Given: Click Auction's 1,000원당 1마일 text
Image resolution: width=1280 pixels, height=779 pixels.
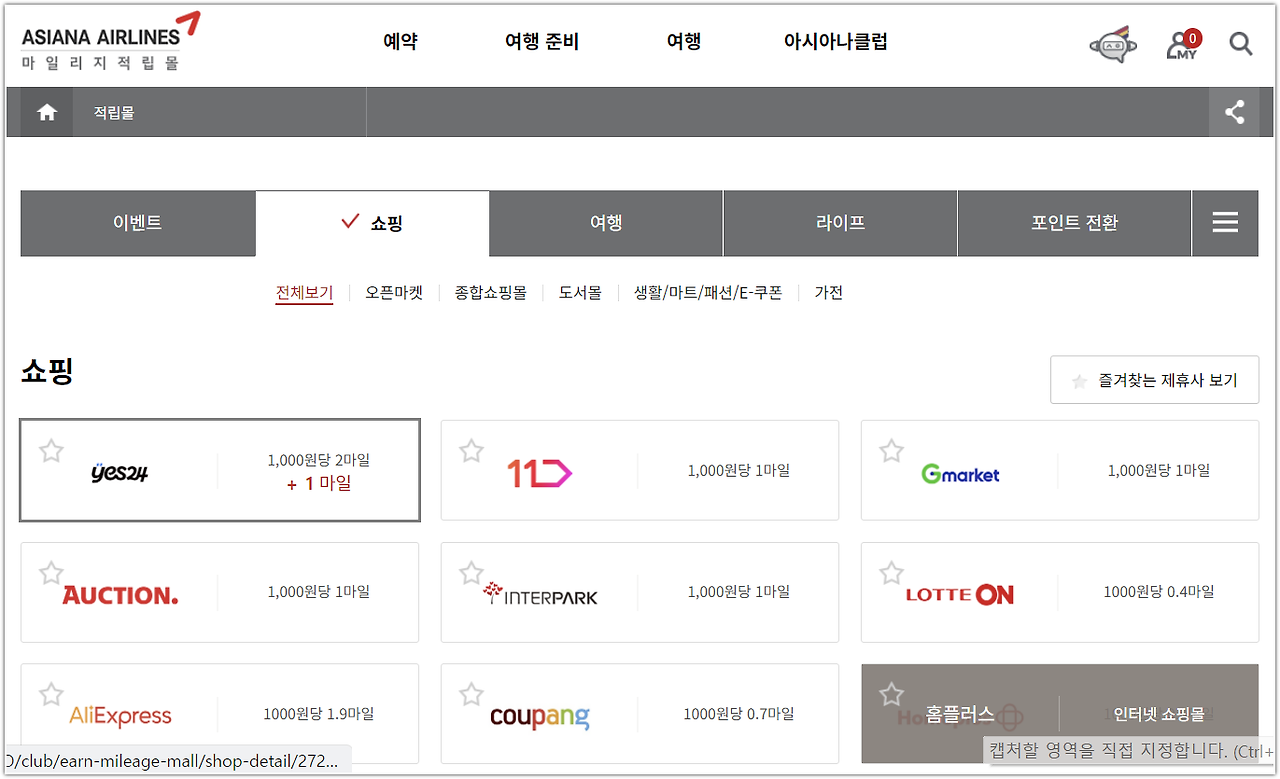Looking at the screenshot, I should pyautogui.click(x=319, y=592).
